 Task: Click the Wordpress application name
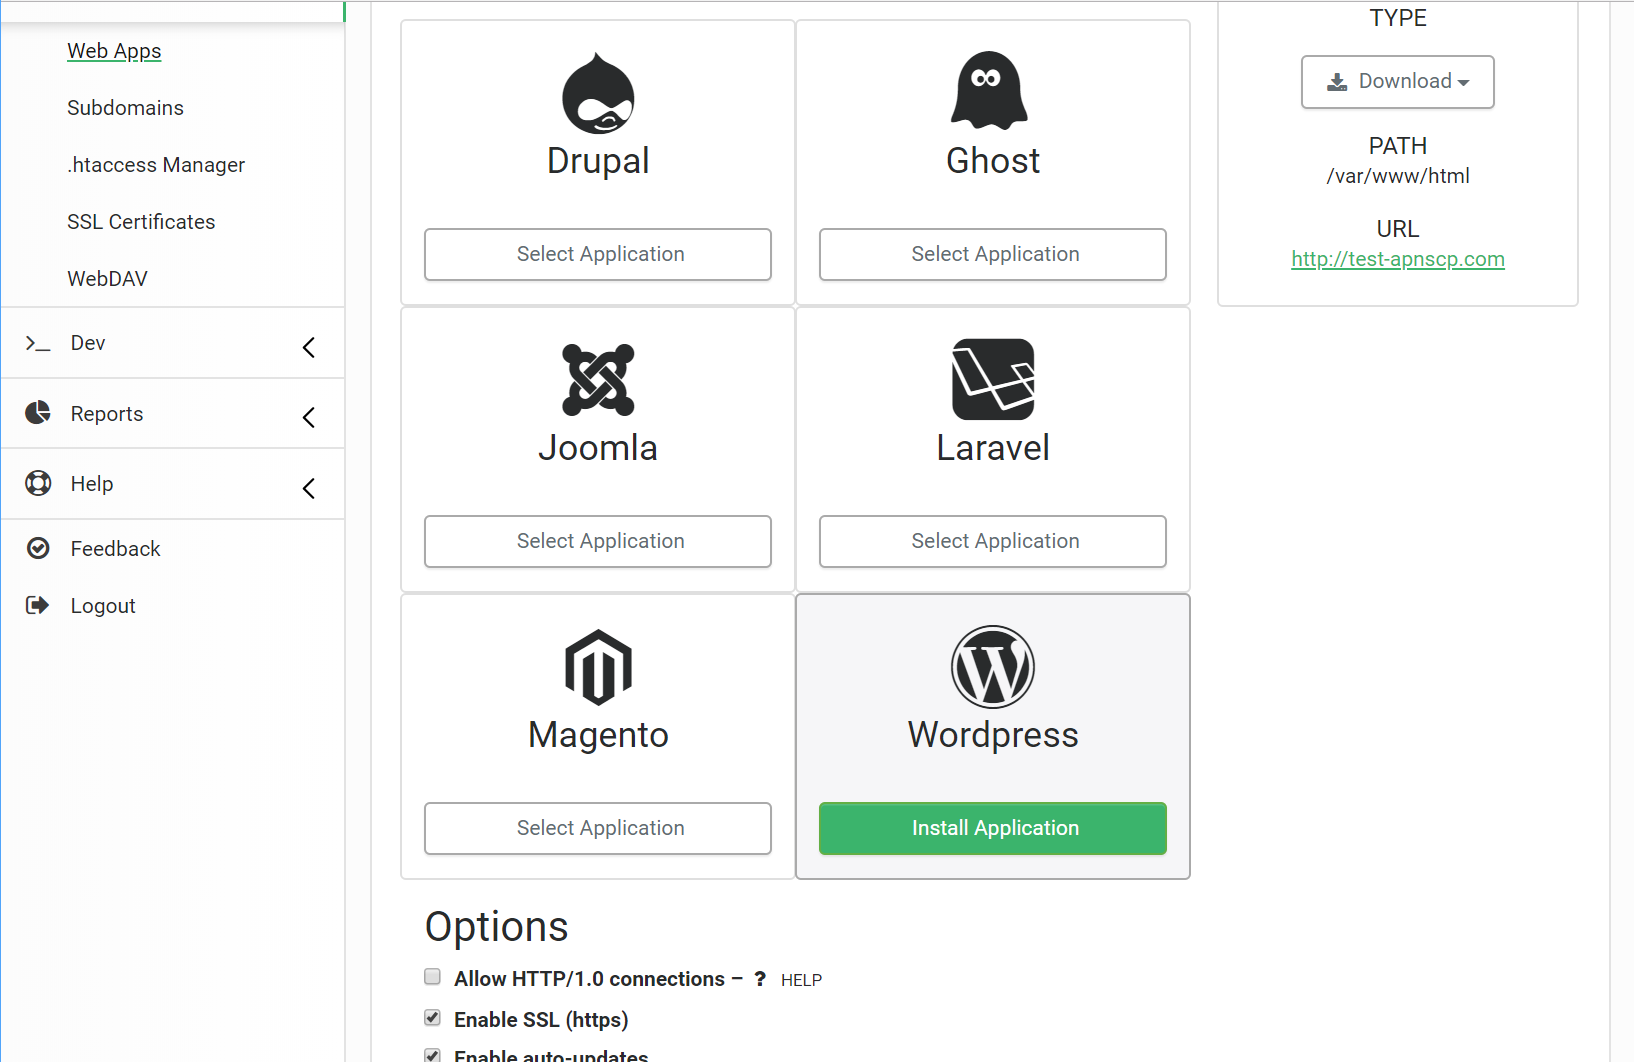(993, 735)
